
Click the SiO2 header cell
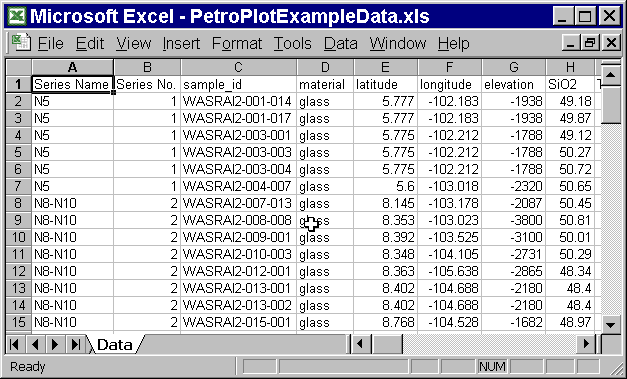[571, 84]
